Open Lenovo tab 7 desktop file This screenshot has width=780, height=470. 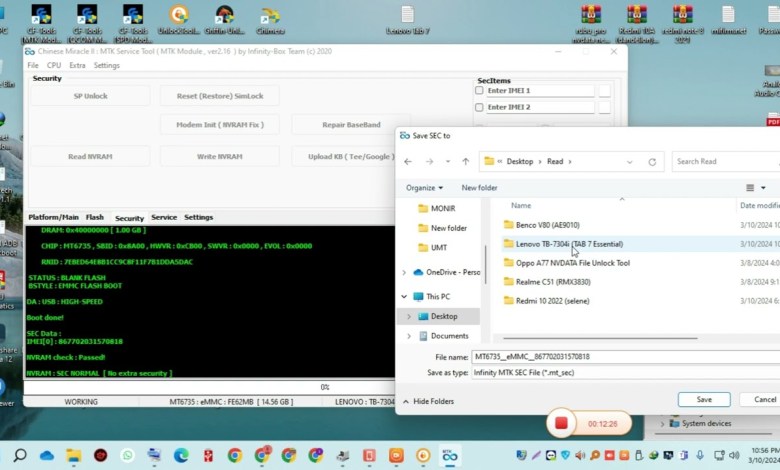[407, 19]
